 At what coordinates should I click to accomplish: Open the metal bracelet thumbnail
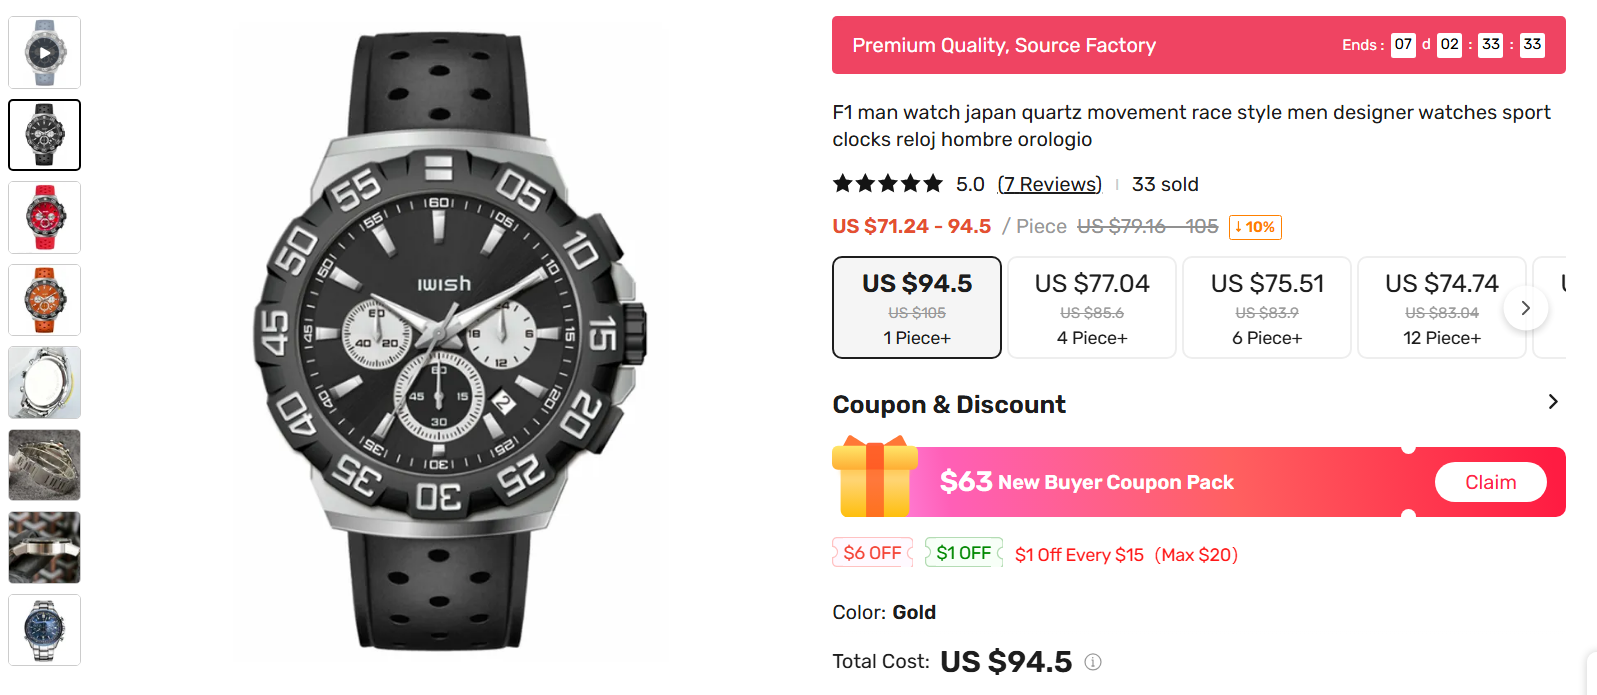tap(44, 465)
